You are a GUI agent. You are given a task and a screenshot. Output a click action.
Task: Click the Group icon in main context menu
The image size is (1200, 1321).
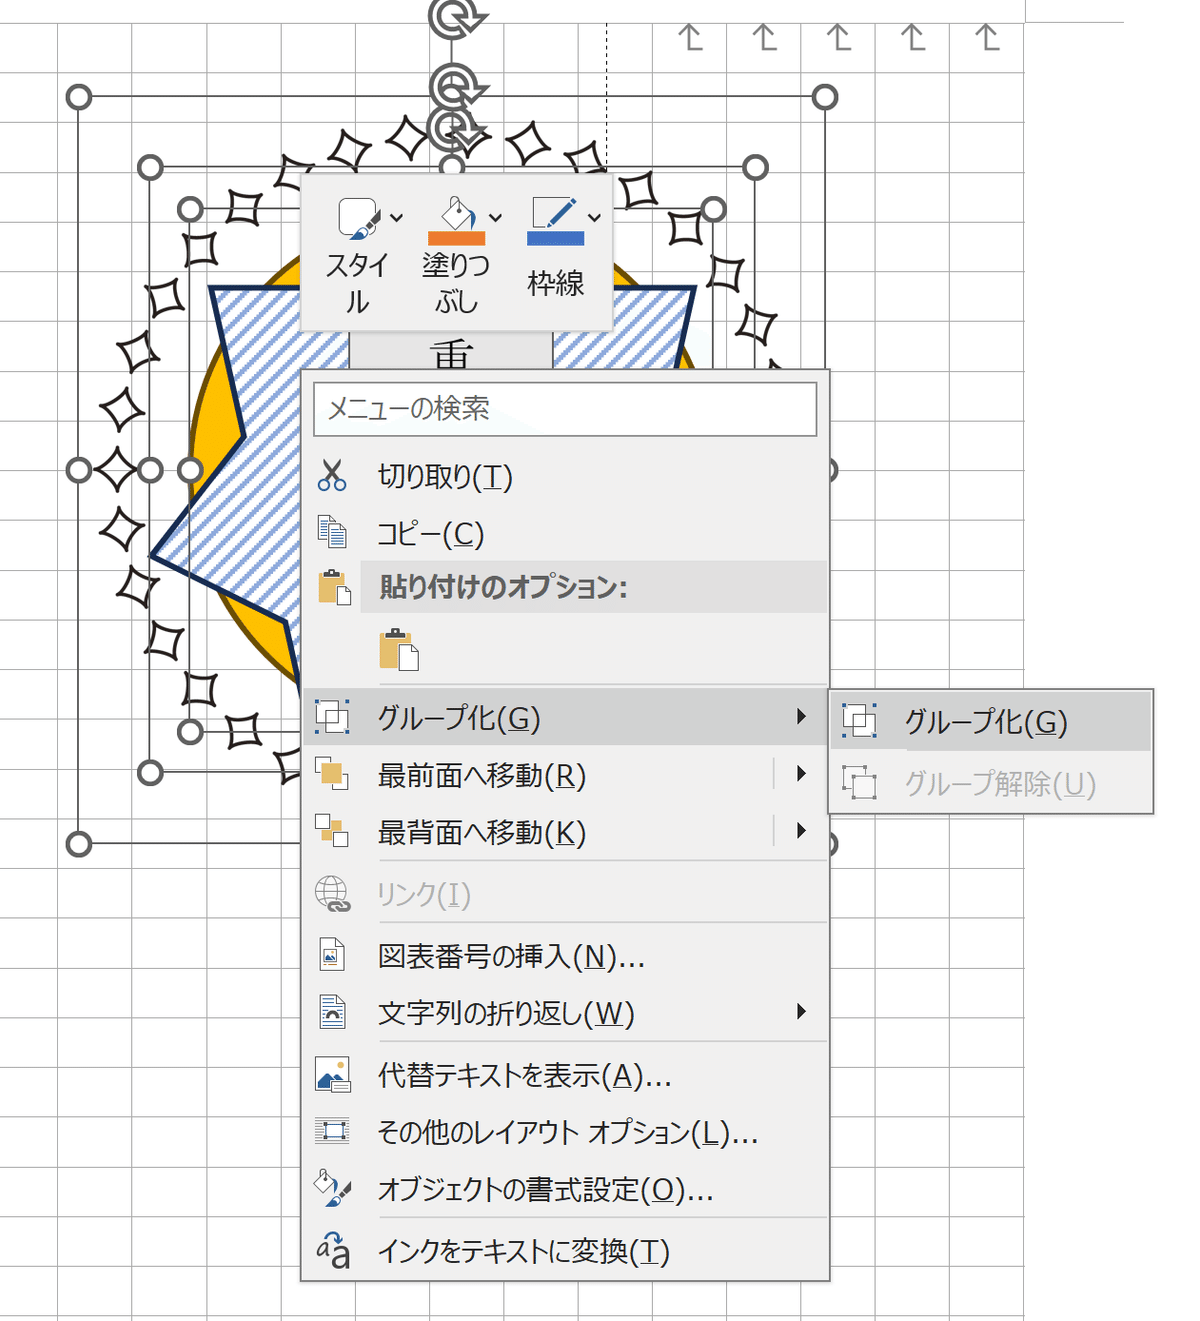point(332,717)
